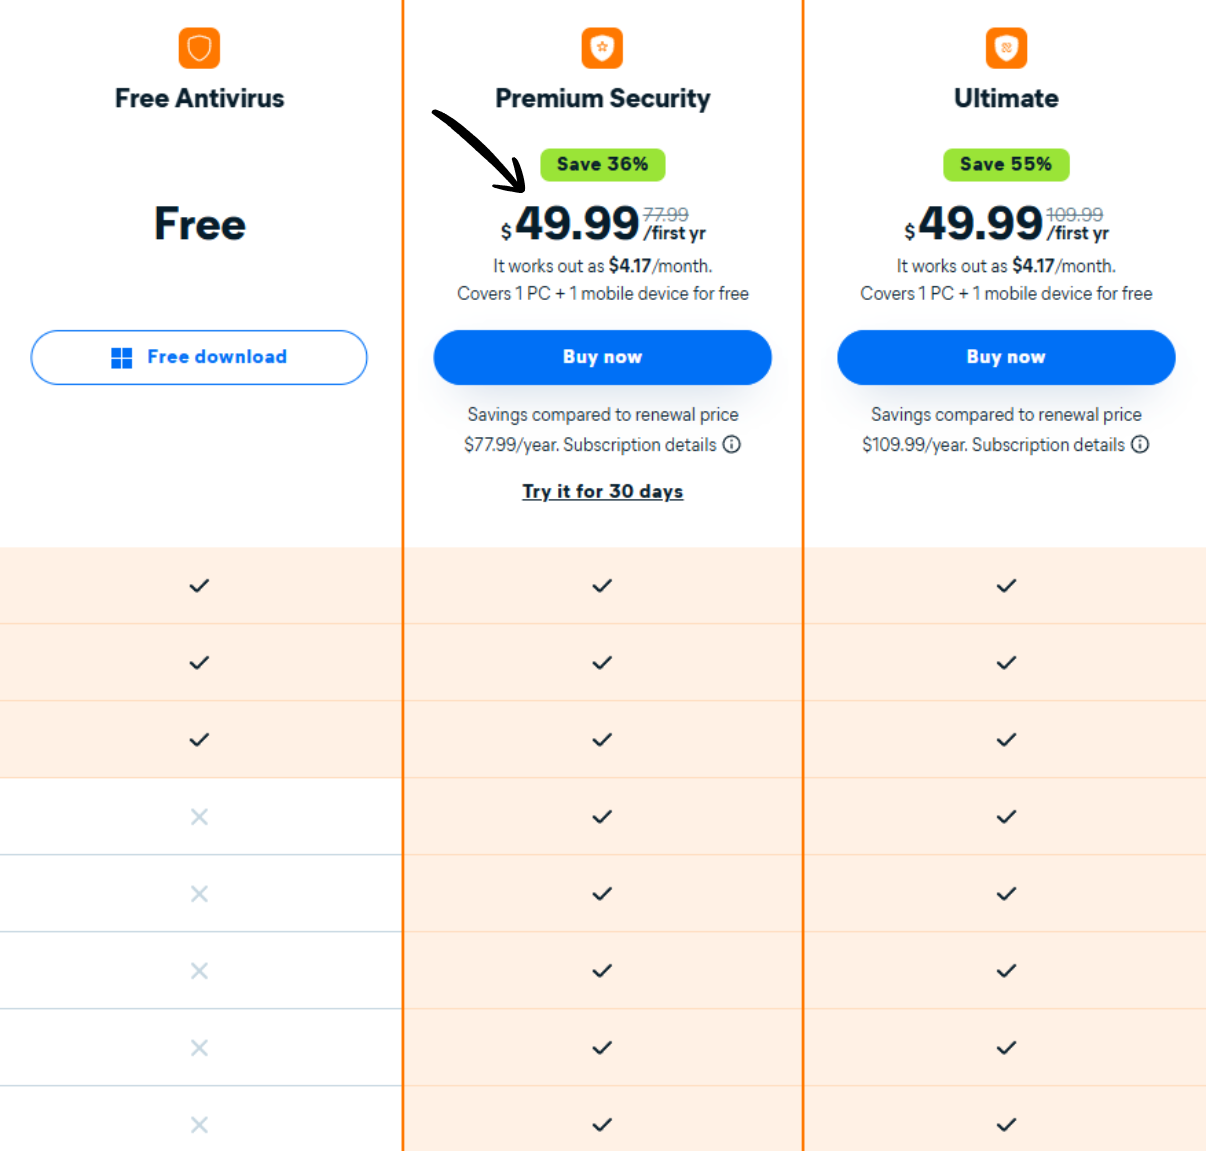
Task: Click the Windows logo inside Free download
Action: pos(122,356)
